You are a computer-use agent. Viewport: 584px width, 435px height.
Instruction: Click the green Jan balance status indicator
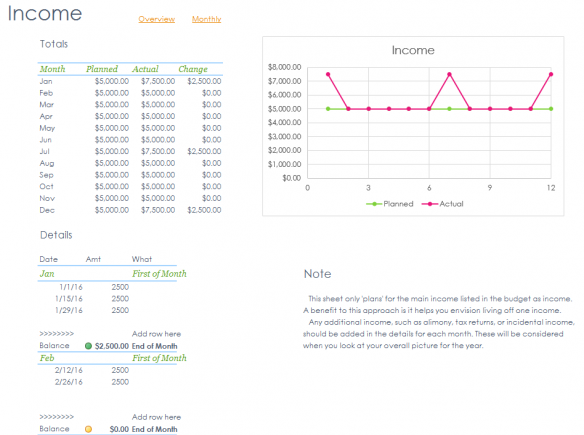[88, 346]
